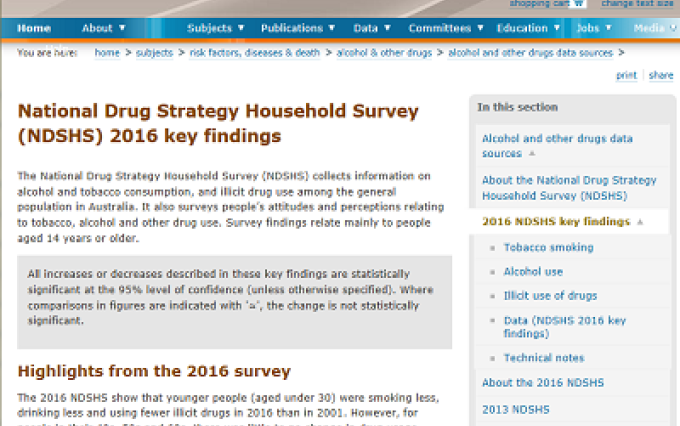Viewport: 680px width, 426px height.
Task: Expand the Subjects navigation menu
Action: coord(216,28)
